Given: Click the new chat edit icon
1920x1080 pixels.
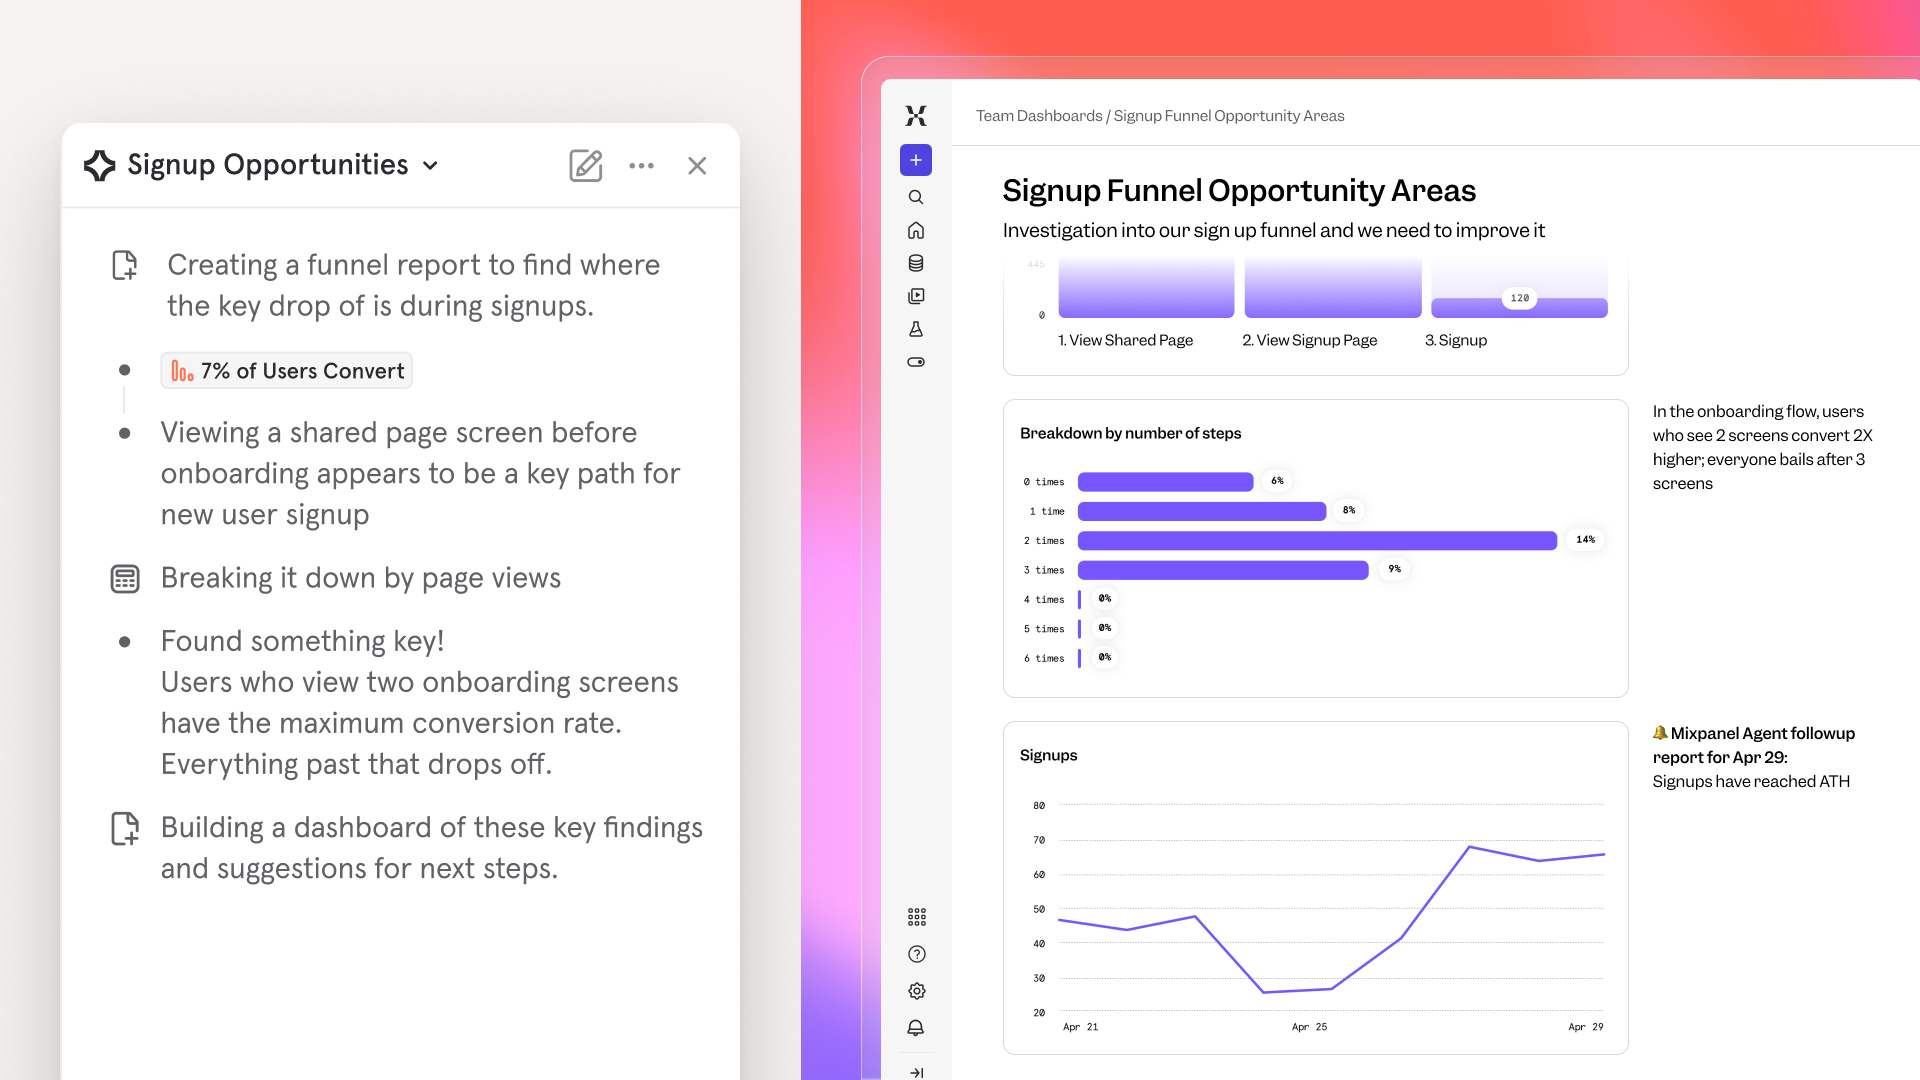Looking at the screenshot, I should pyautogui.click(x=586, y=165).
